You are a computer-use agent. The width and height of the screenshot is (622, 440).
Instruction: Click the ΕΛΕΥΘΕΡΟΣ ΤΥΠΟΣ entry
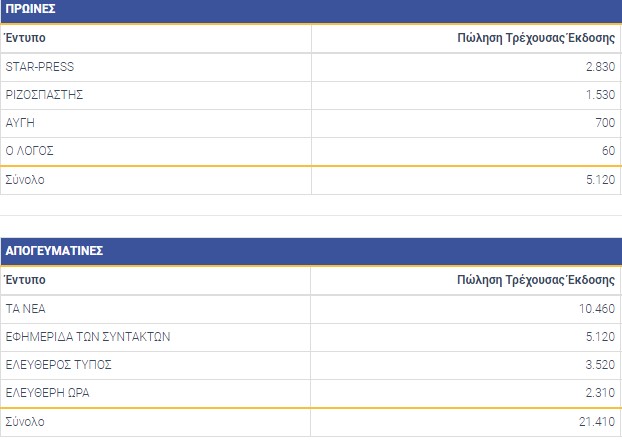57,364
